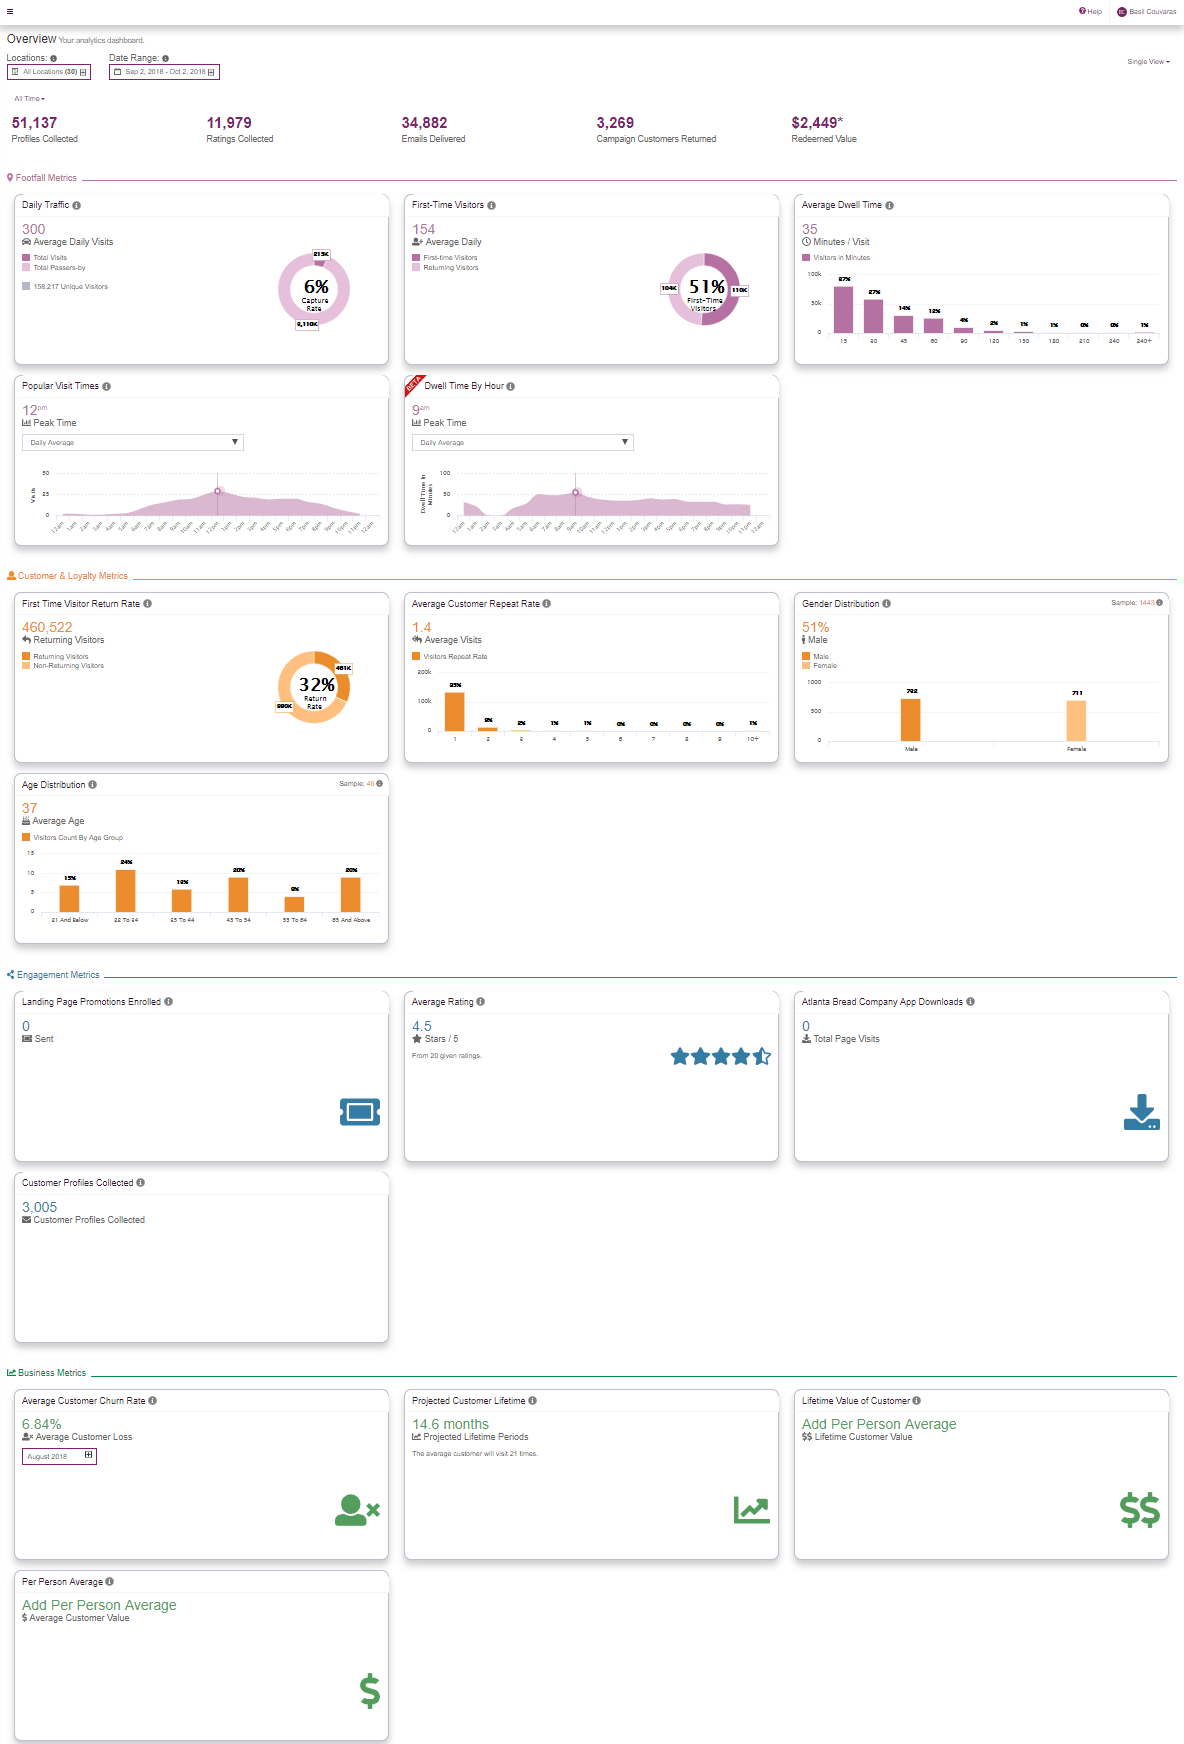Open the All Time filter menu
1184x1744 pixels.
point(29,99)
